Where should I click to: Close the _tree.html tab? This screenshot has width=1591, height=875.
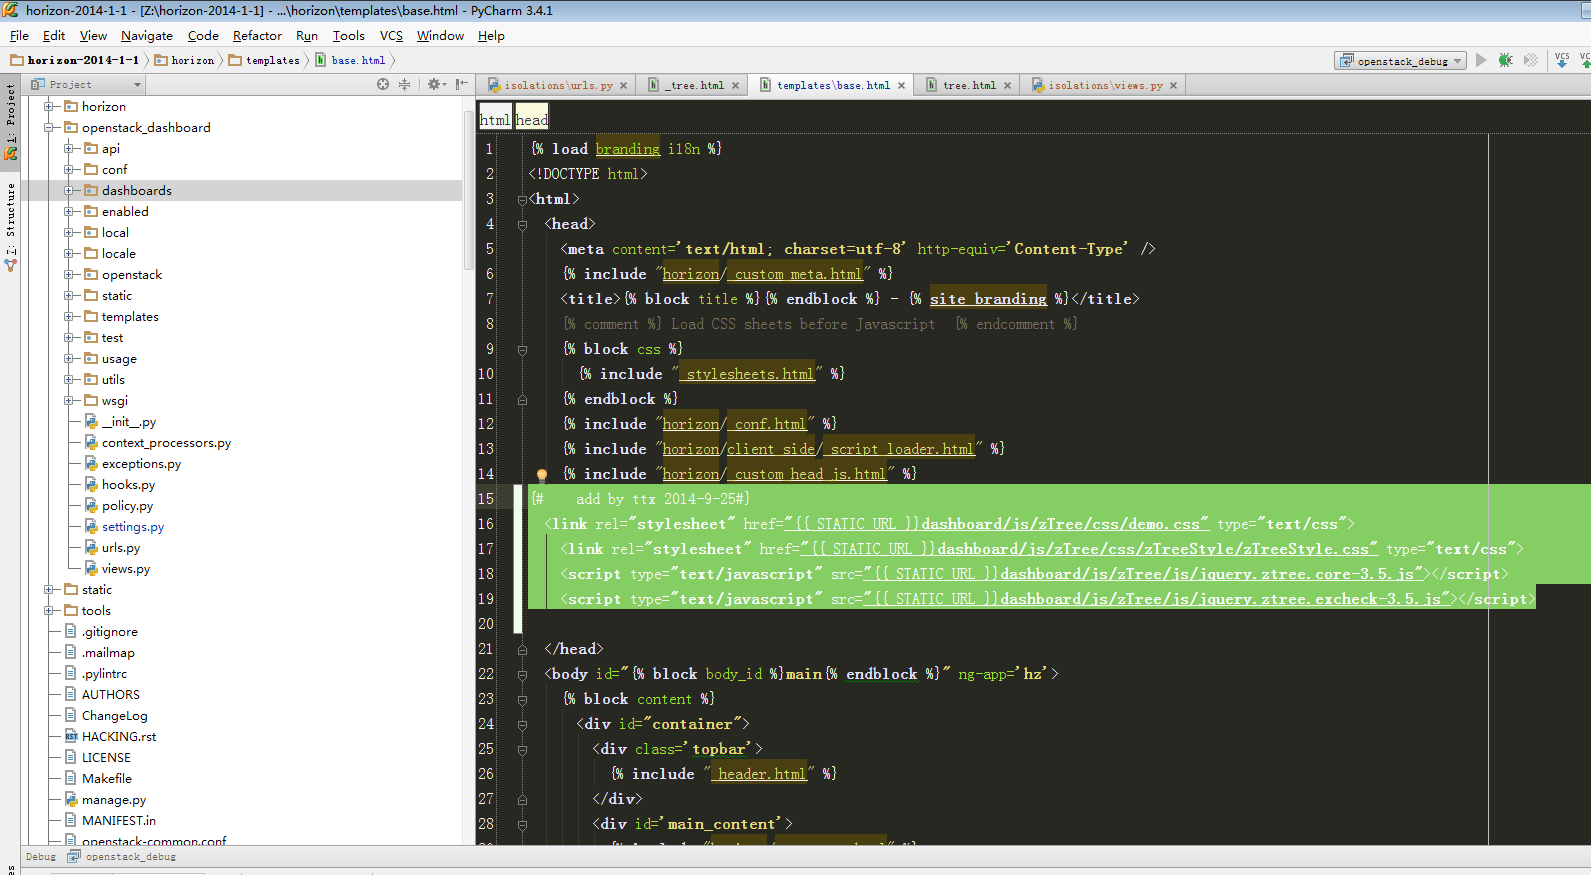tap(735, 86)
